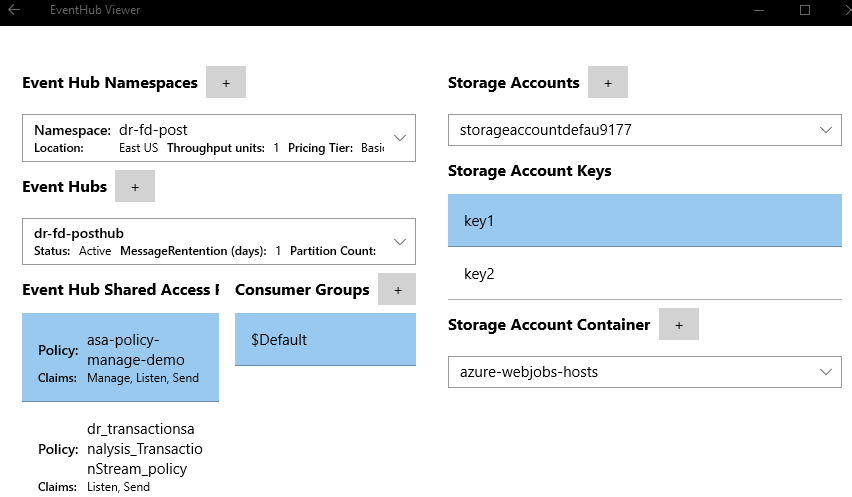This screenshot has width=852, height=497.
Task: Click the Consumer Groups heading
Action: (302, 290)
